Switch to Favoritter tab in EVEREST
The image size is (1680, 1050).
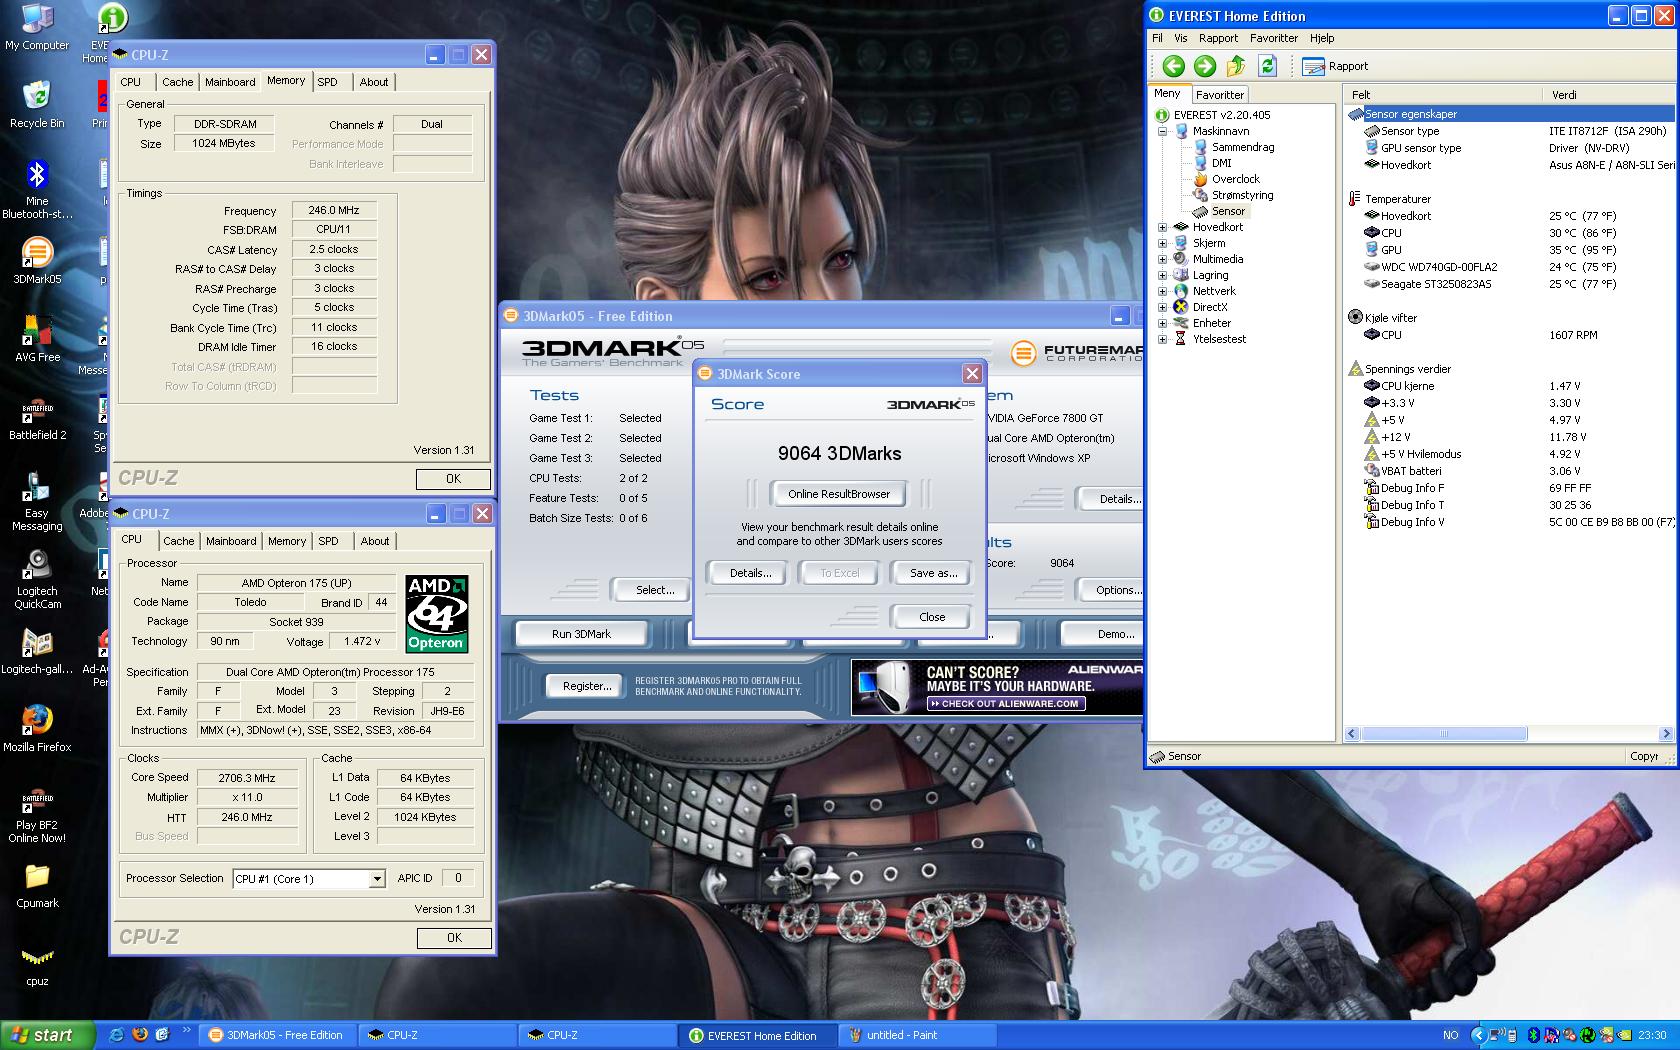(1220, 95)
